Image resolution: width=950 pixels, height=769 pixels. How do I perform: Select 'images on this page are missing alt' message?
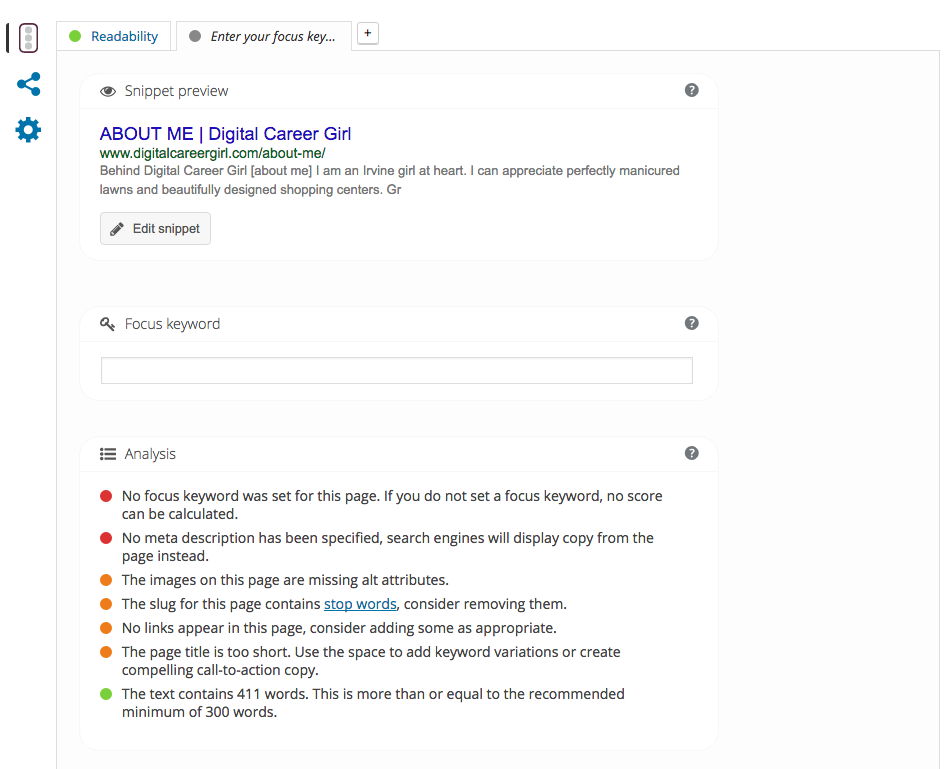click(285, 580)
